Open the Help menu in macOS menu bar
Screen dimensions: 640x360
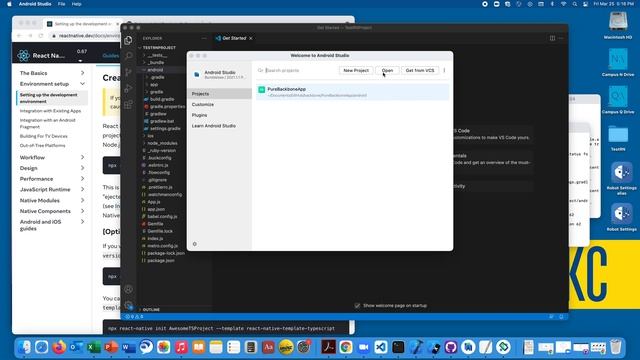point(76,4)
